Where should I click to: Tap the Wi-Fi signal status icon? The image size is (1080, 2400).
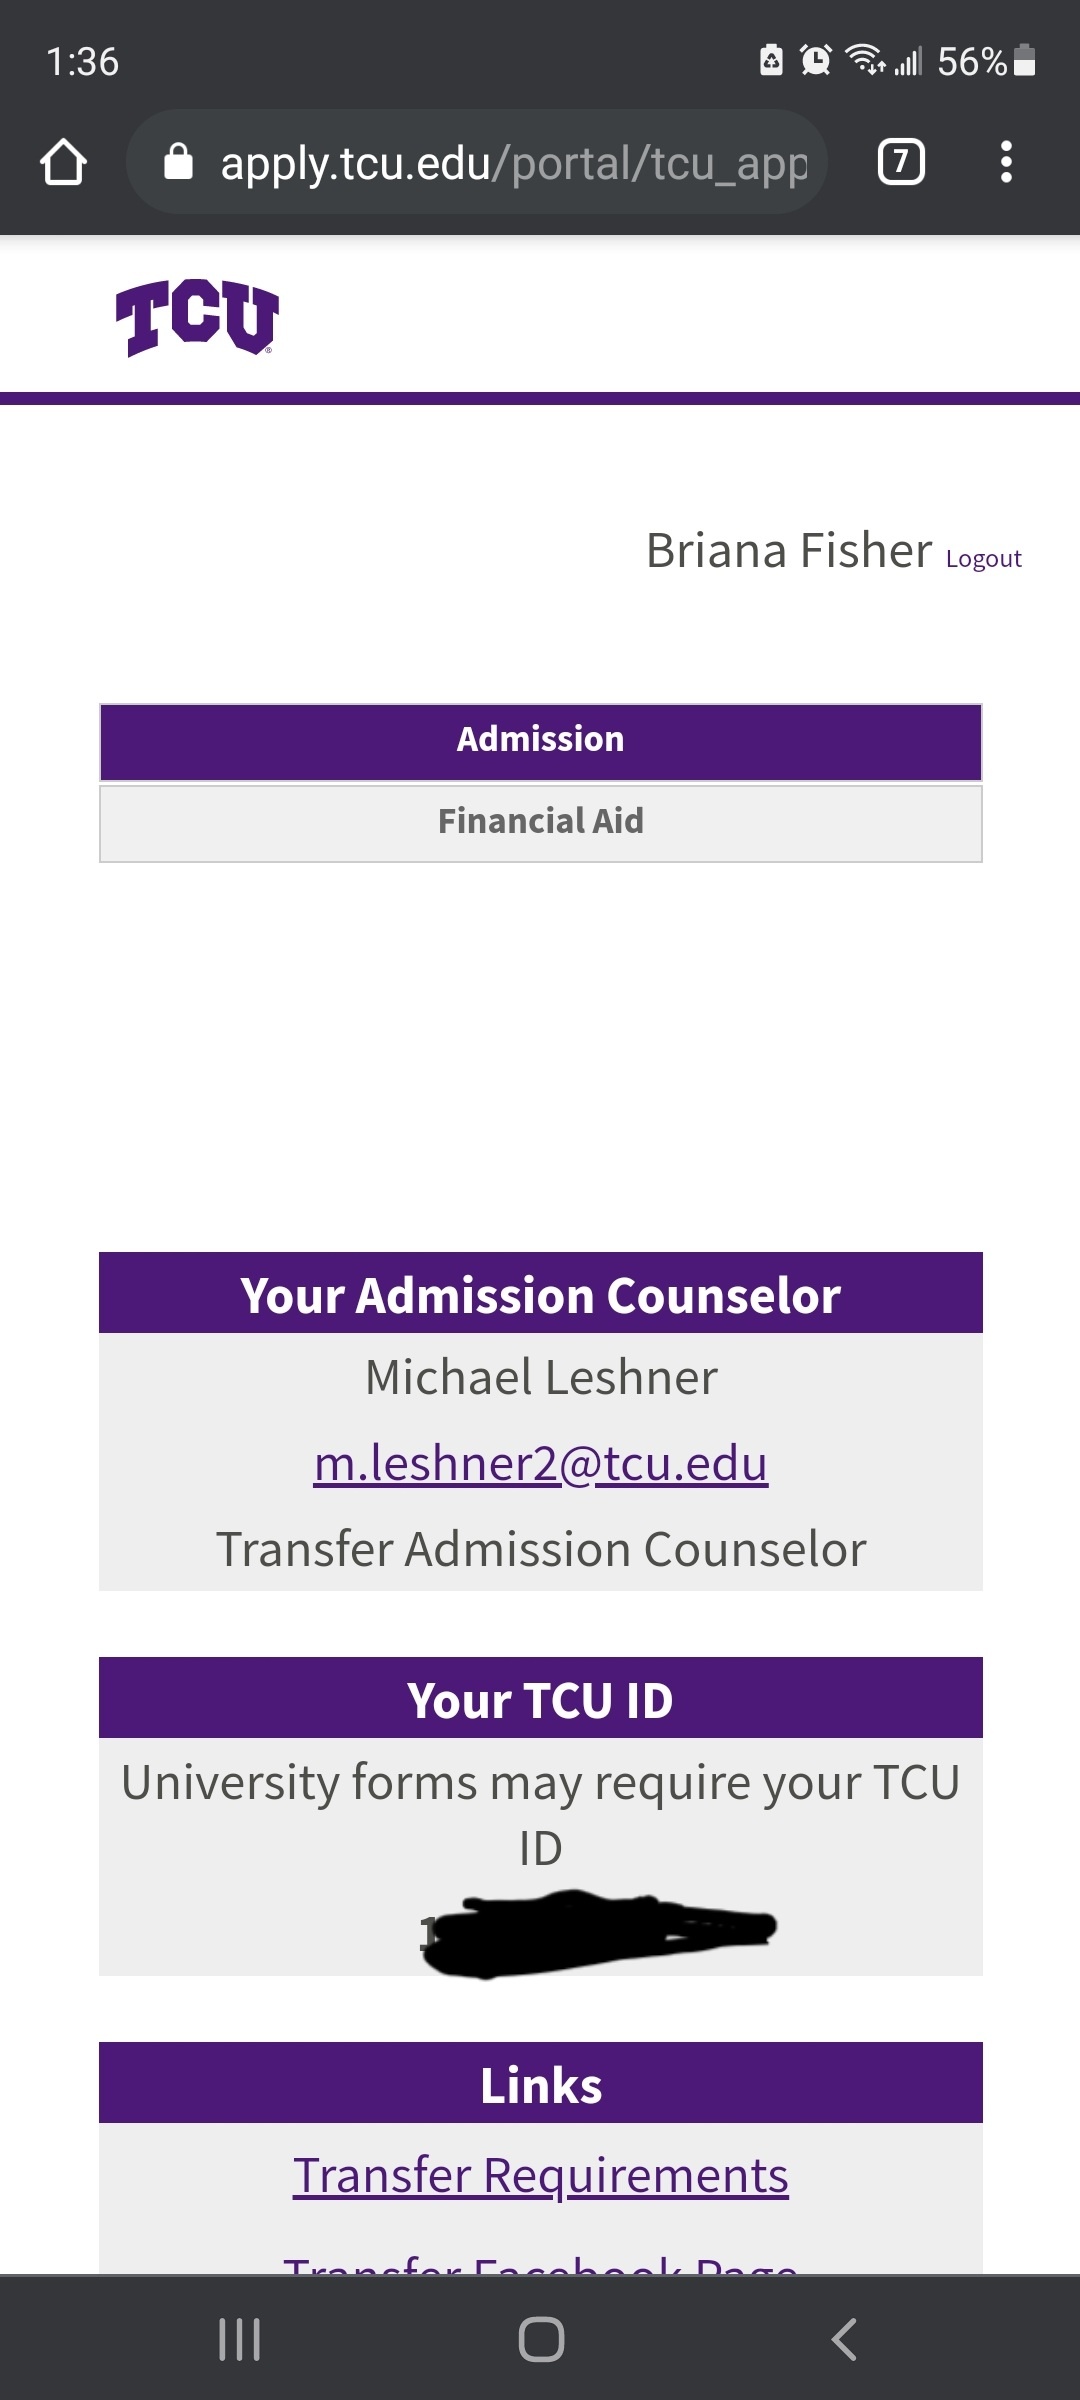point(865,60)
